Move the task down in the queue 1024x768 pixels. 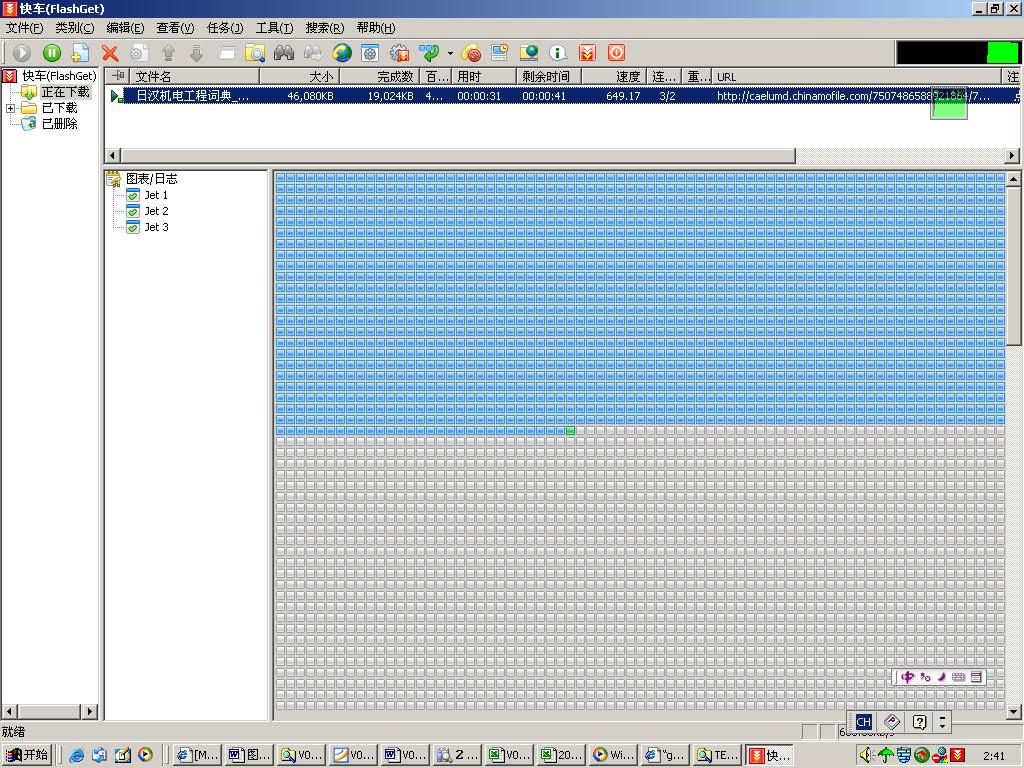[197, 53]
